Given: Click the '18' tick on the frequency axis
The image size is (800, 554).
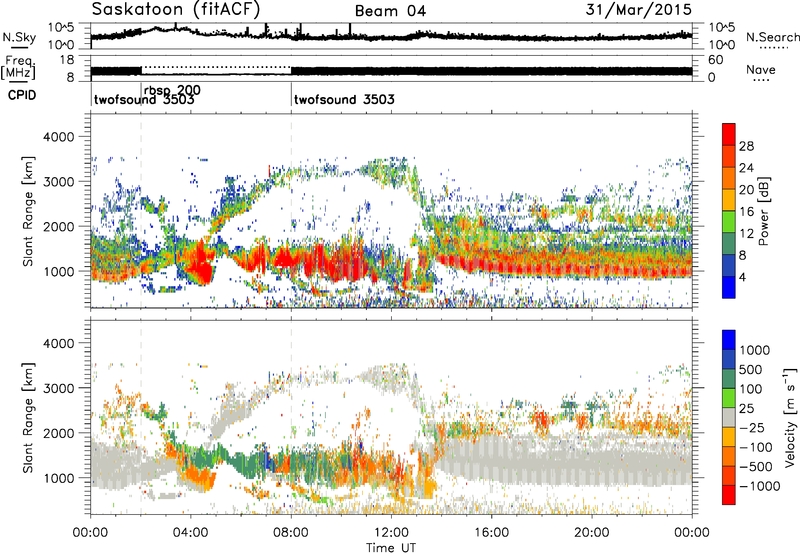Looking at the screenshot, I should pos(67,60).
